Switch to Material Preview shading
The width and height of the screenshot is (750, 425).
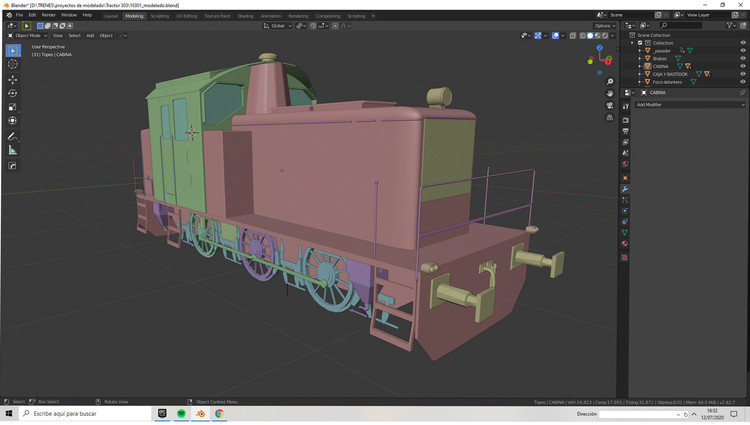point(598,35)
